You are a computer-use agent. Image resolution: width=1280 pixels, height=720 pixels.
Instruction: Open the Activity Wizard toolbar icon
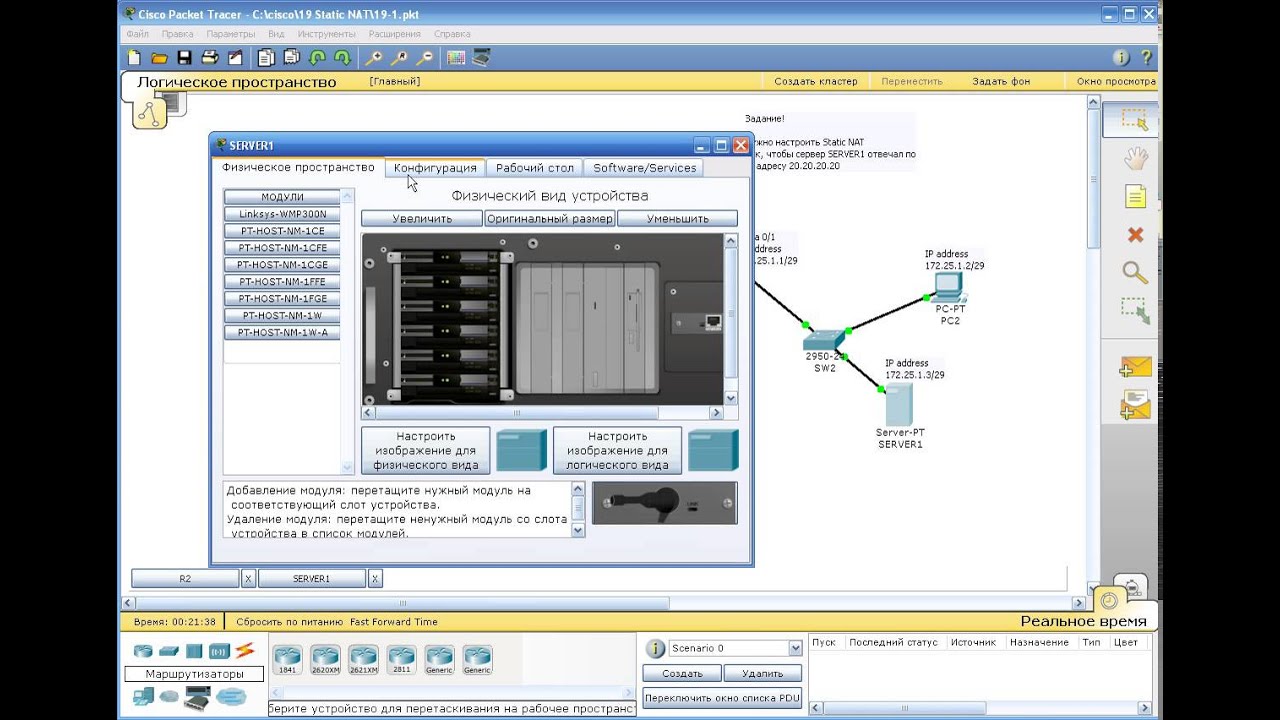(x=235, y=58)
